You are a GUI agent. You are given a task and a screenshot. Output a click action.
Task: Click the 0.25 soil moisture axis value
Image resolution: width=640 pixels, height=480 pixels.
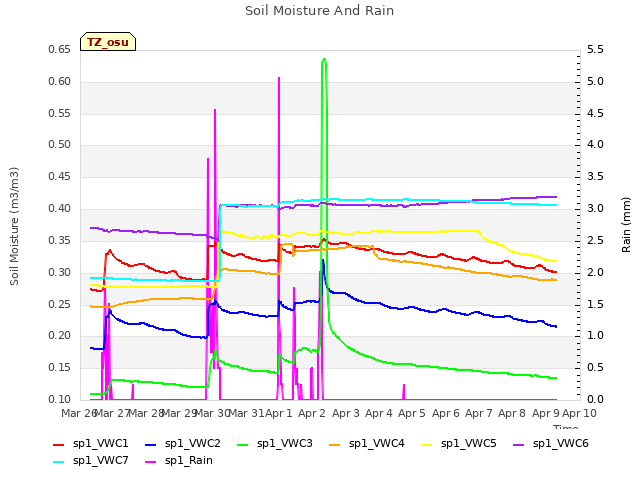tap(60, 304)
